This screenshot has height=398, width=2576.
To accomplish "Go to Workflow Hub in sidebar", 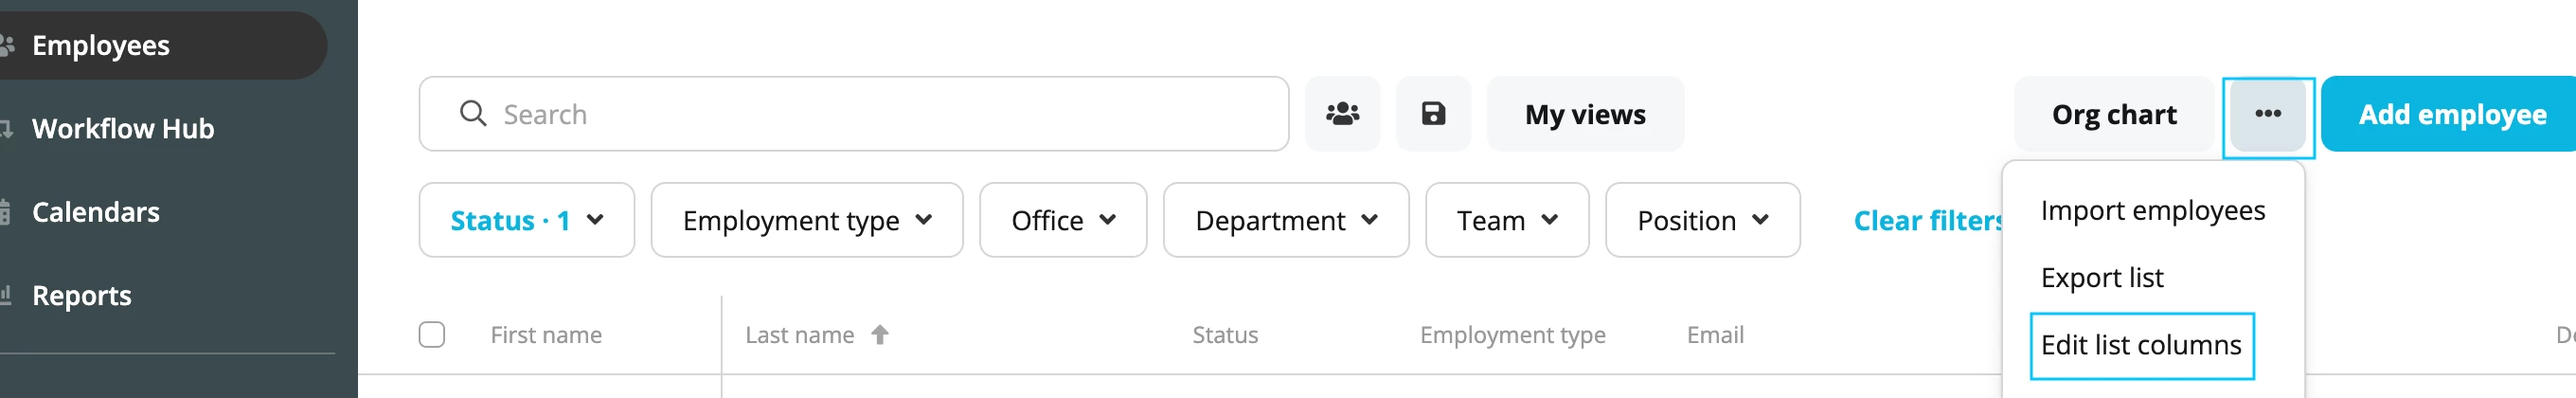I will (122, 129).
